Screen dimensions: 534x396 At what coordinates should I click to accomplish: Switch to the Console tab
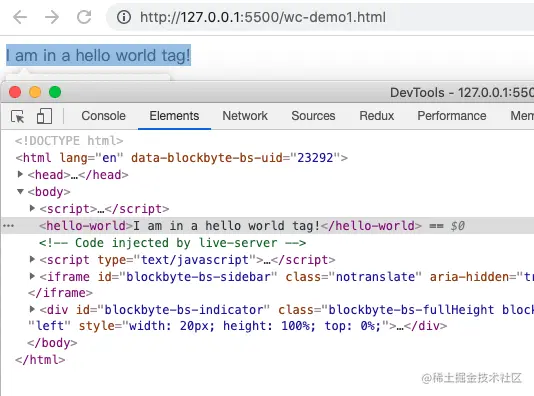pos(104,116)
